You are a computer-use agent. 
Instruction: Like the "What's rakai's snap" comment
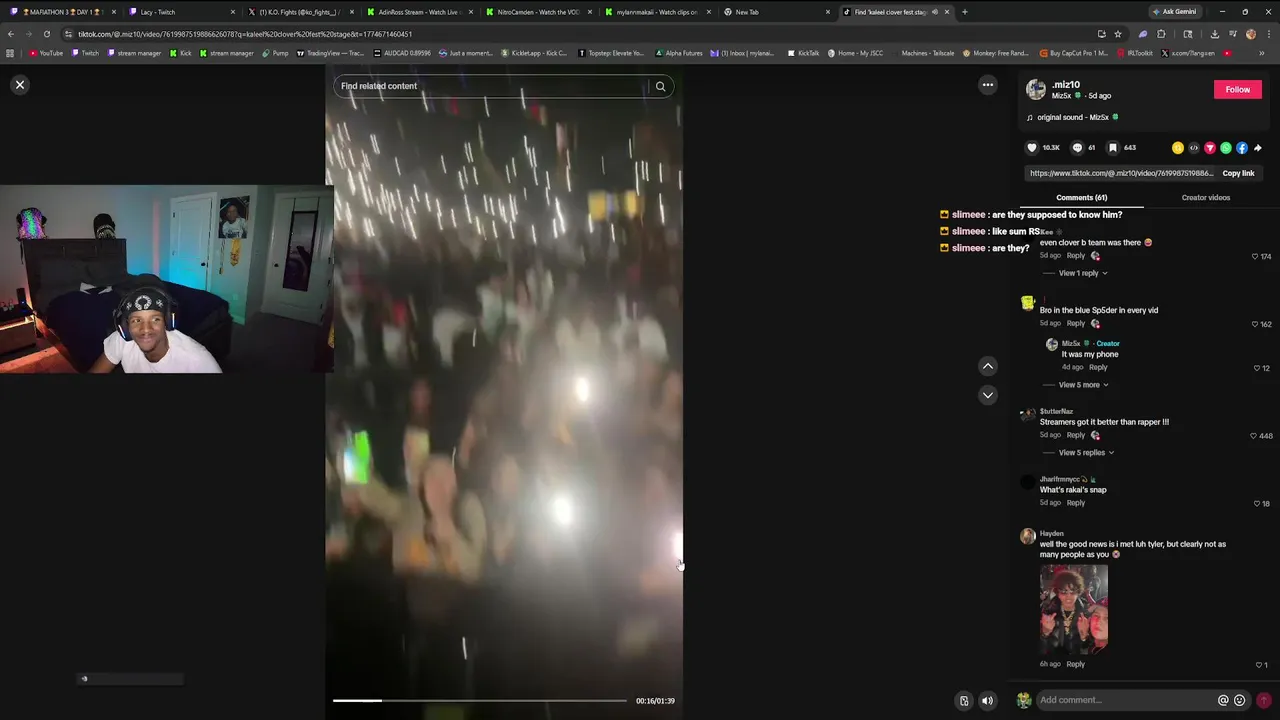pyautogui.click(x=1258, y=504)
